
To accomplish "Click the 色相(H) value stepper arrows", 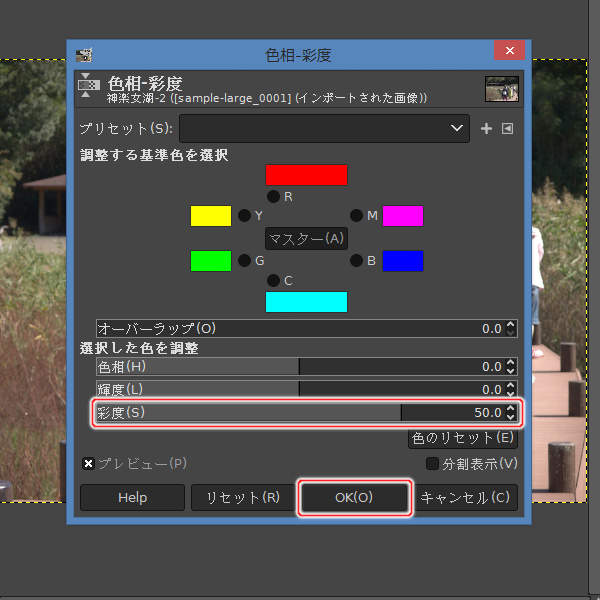I will tap(510, 367).
